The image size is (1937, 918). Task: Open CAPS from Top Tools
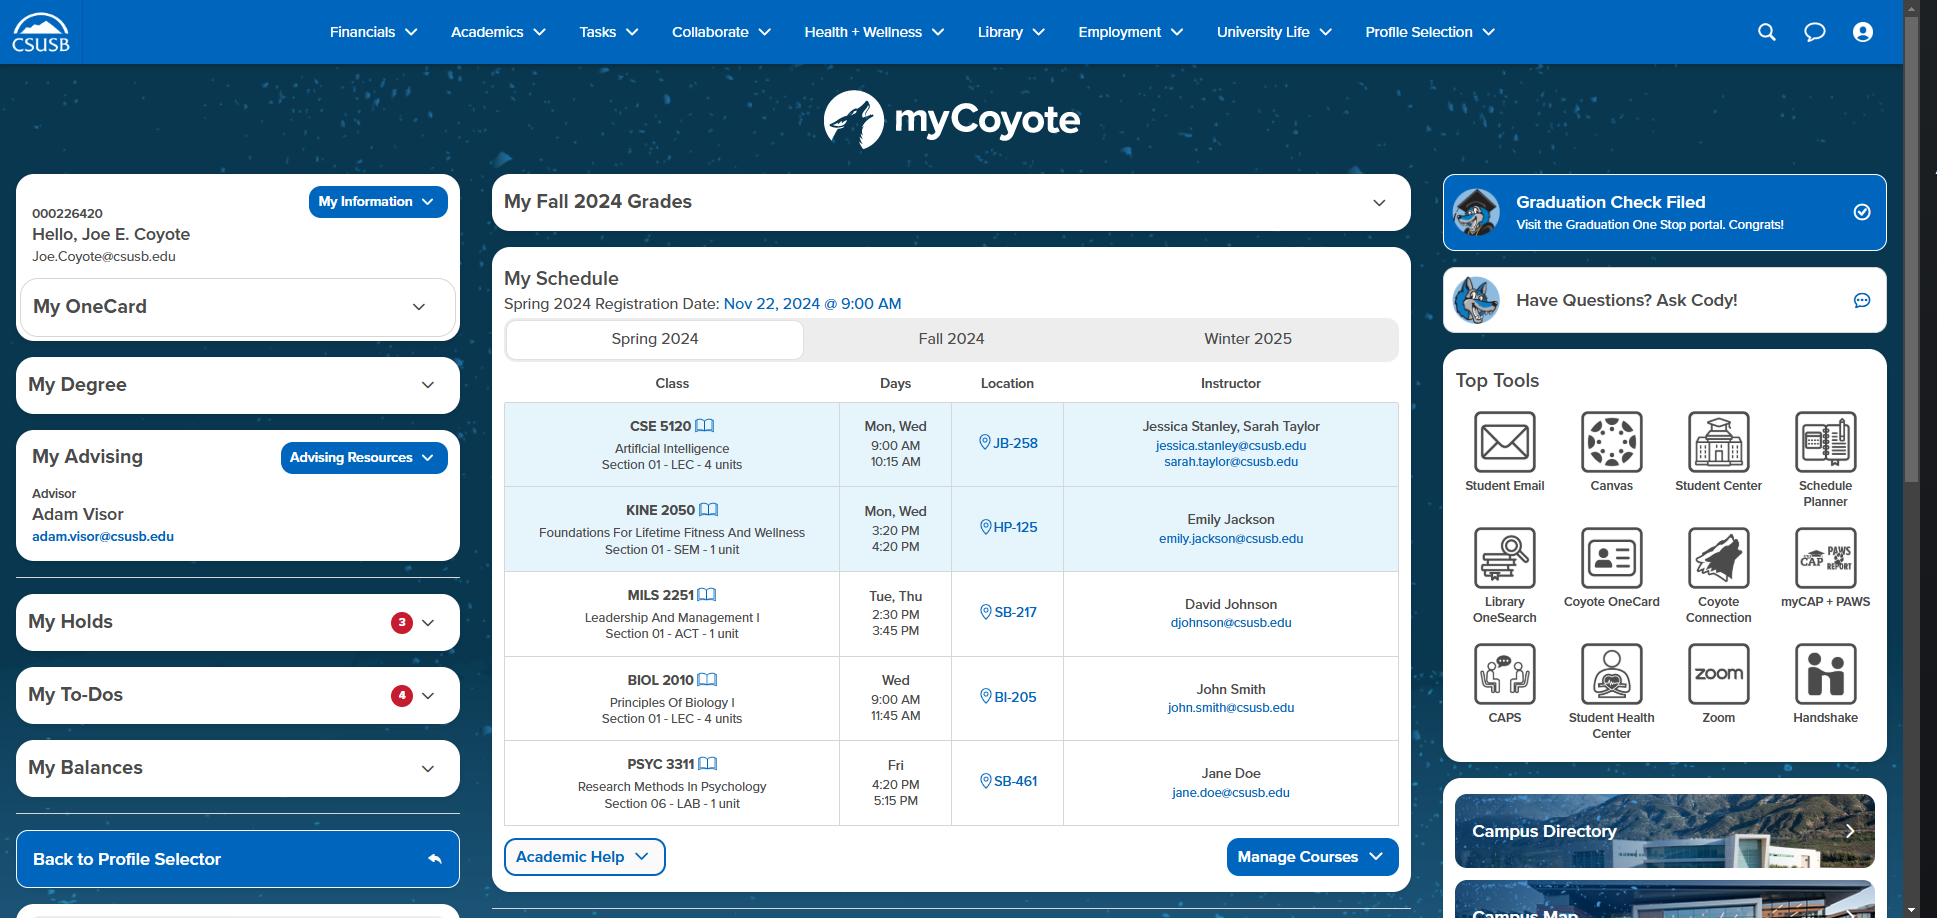pos(1504,674)
